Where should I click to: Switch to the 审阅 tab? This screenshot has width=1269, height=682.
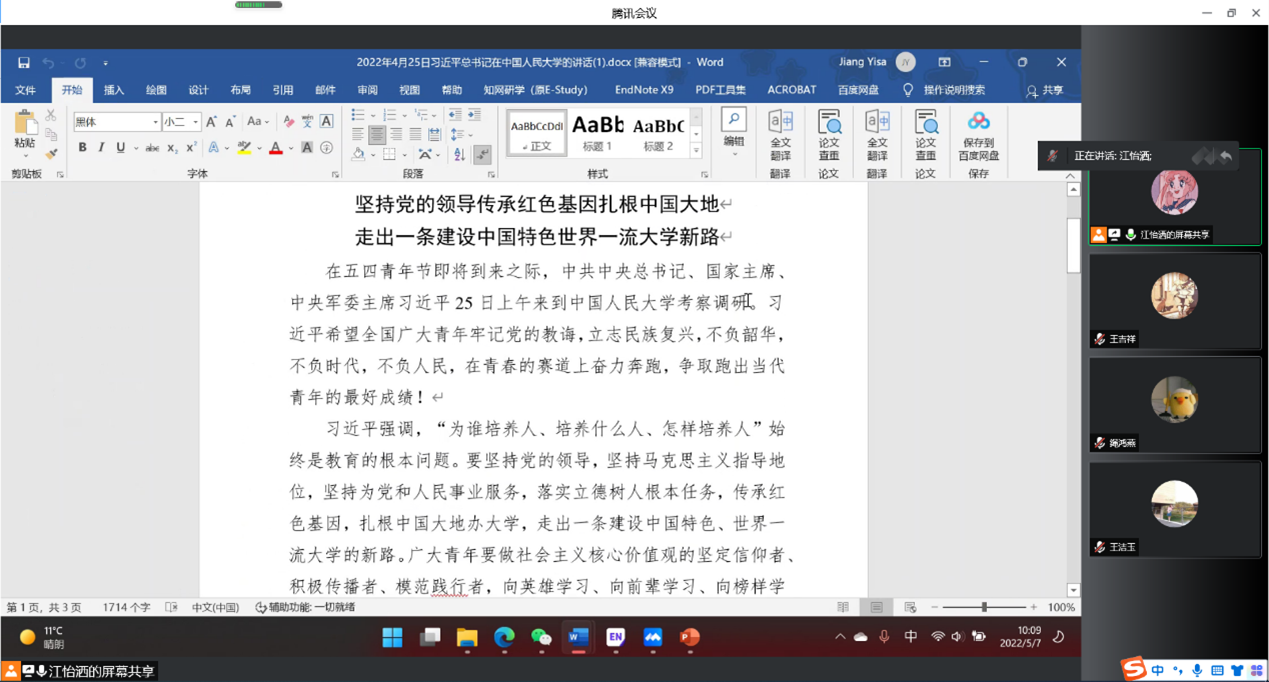(367, 90)
